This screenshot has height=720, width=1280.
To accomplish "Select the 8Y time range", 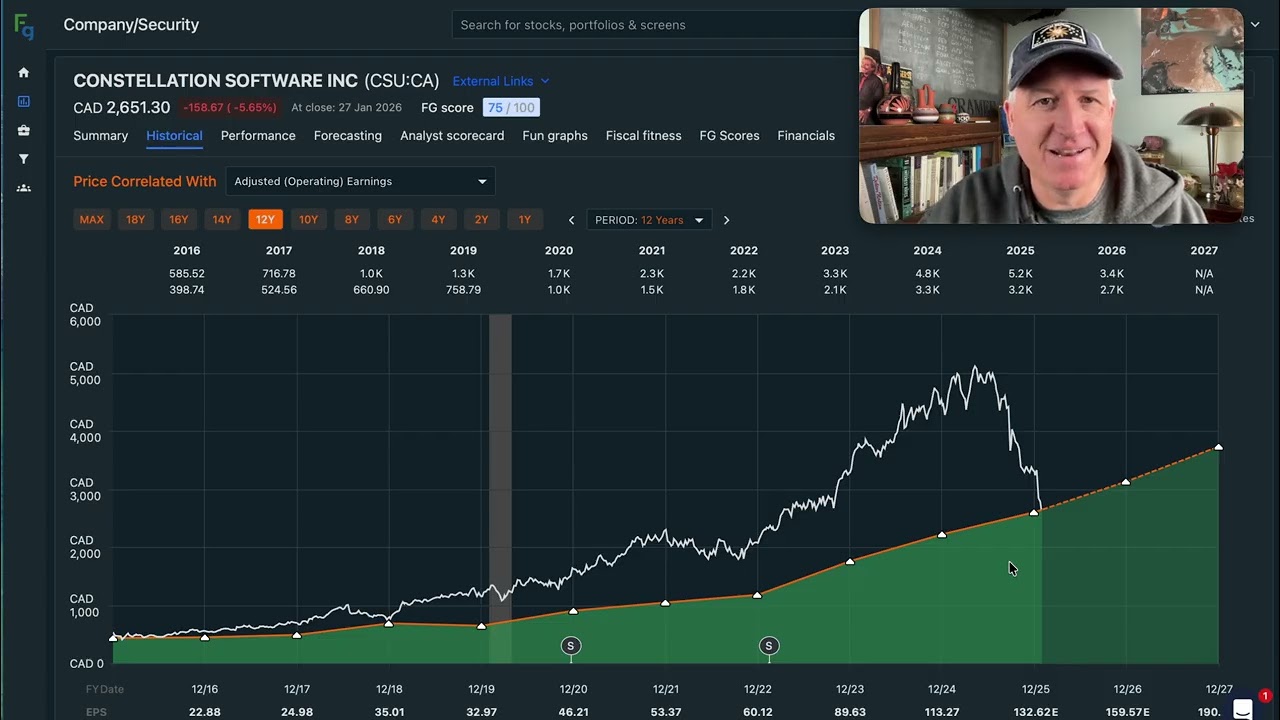I will pos(351,220).
